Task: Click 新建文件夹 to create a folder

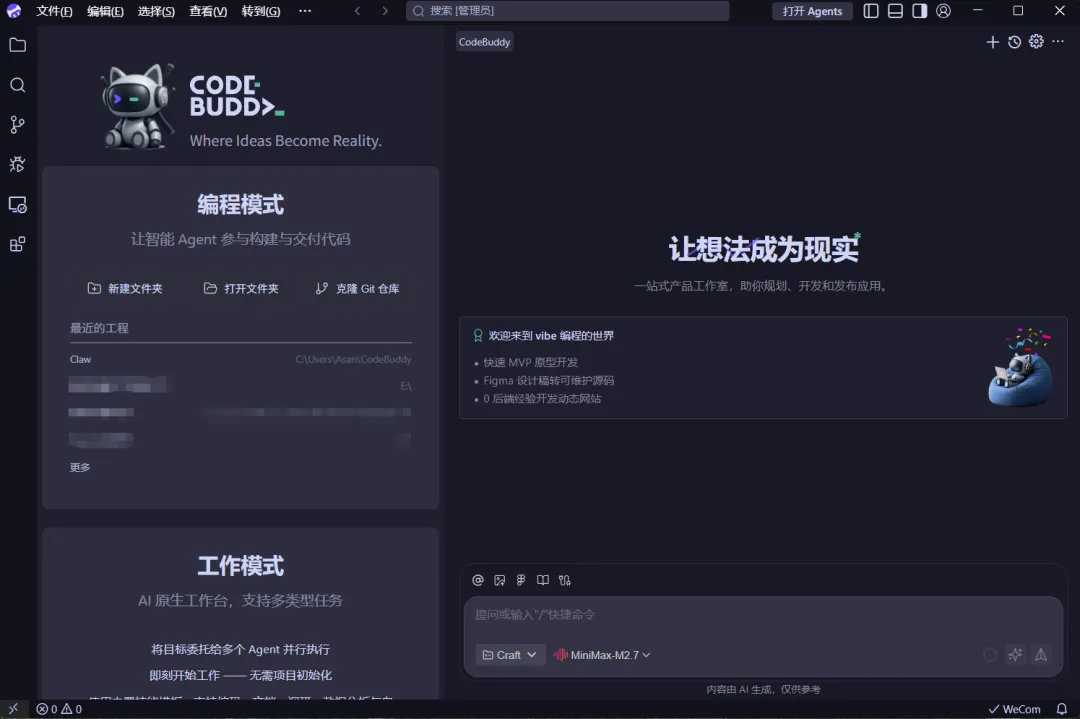Action: pyautogui.click(x=125, y=289)
